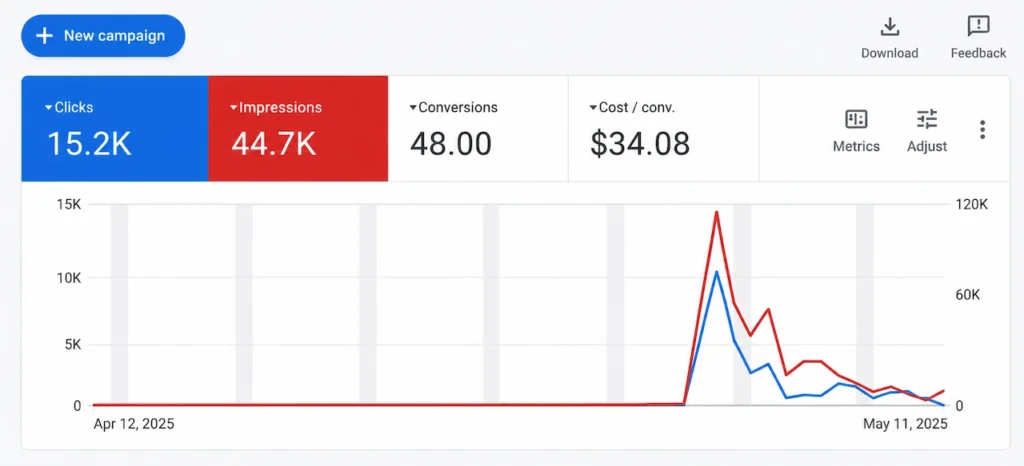Expand the Impressions metric dropdown arrow
Image resolution: width=1024 pixels, height=466 pixels.
click(x=234, y=108)
